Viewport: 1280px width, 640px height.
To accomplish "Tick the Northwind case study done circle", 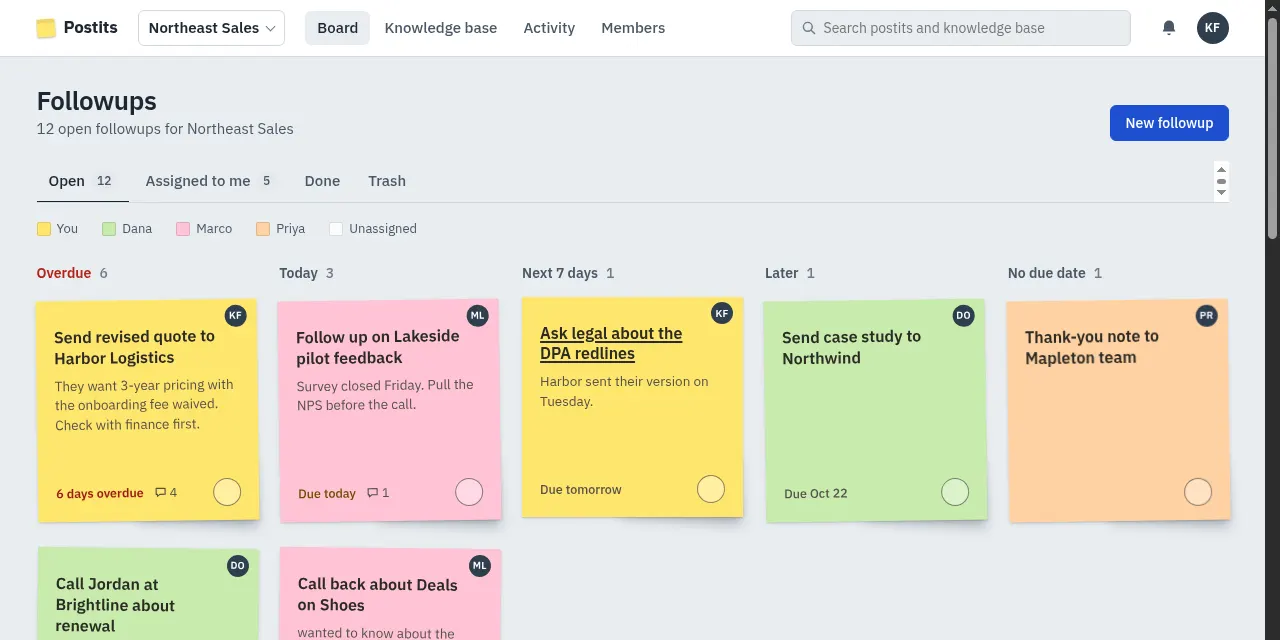I will (x=955, y=492).
